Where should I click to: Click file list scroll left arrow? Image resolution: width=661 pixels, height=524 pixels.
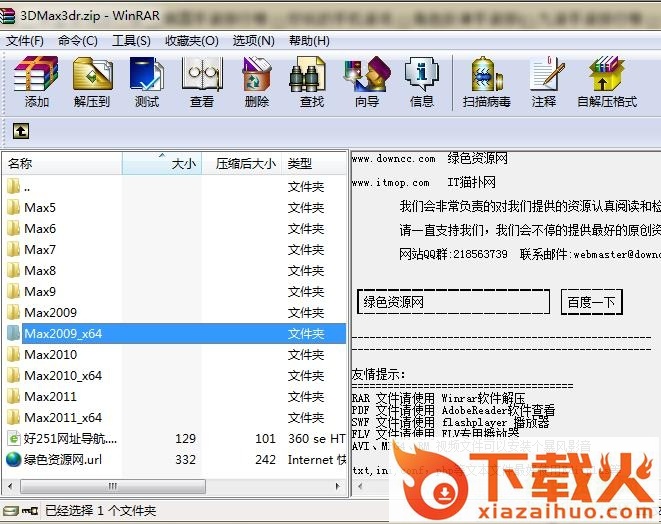(11, 486)
